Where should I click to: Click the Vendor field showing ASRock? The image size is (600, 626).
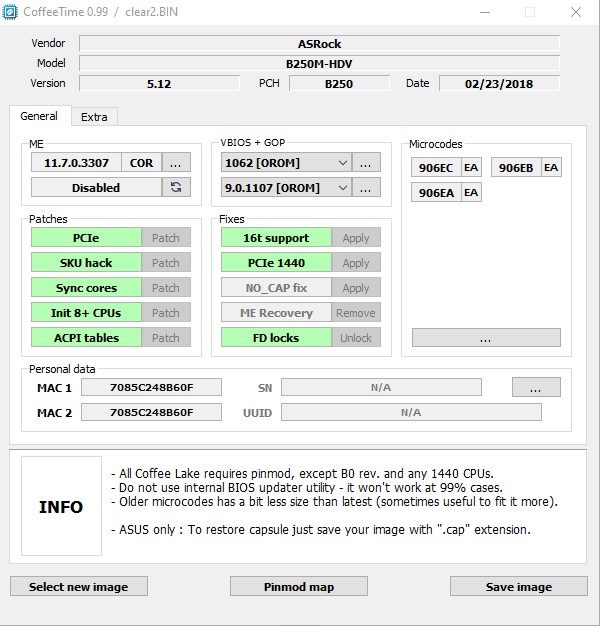319,43
